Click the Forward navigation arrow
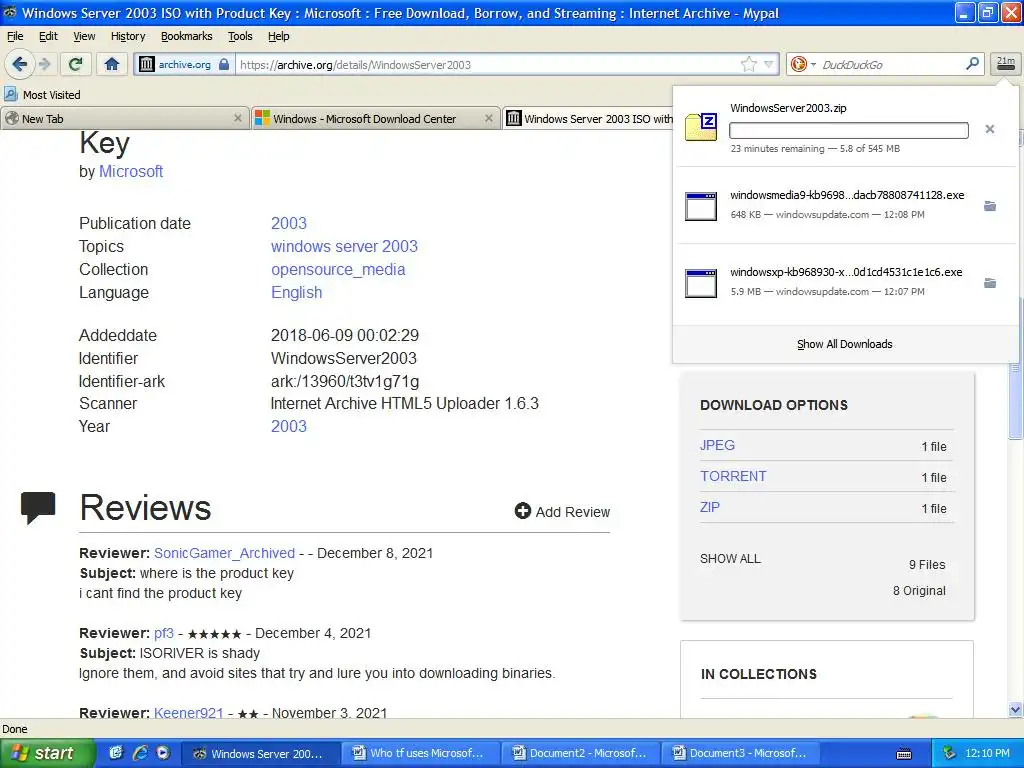This screenshot has width=1024, height=768. 44,64
